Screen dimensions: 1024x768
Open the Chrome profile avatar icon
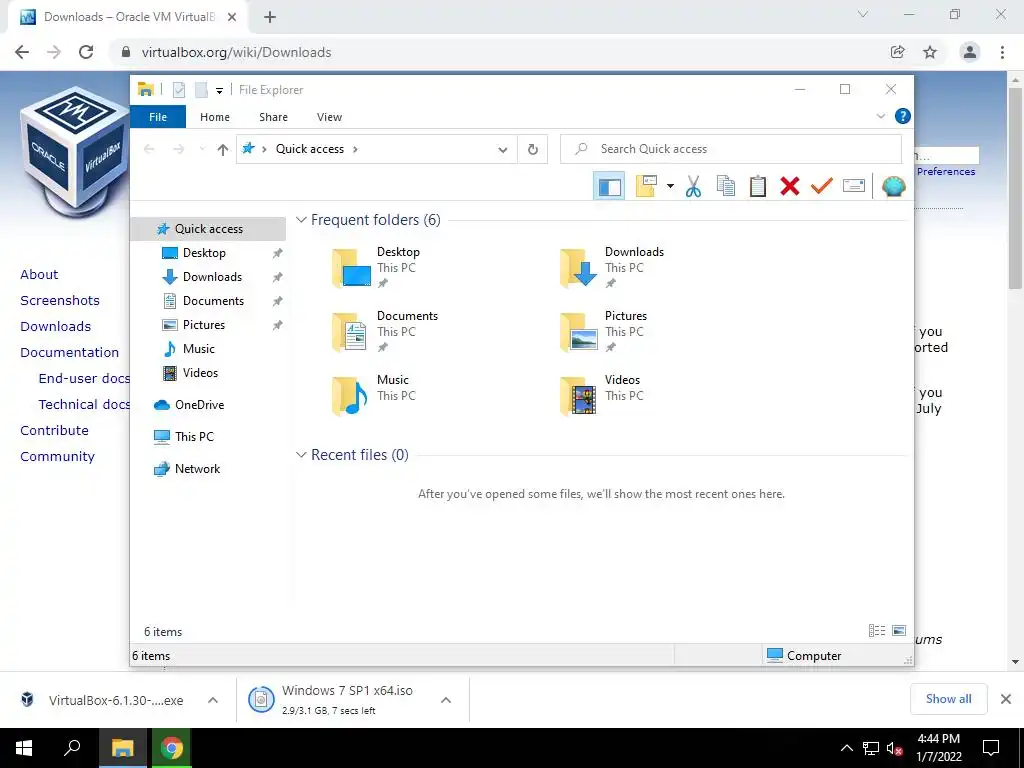[970, 52]
